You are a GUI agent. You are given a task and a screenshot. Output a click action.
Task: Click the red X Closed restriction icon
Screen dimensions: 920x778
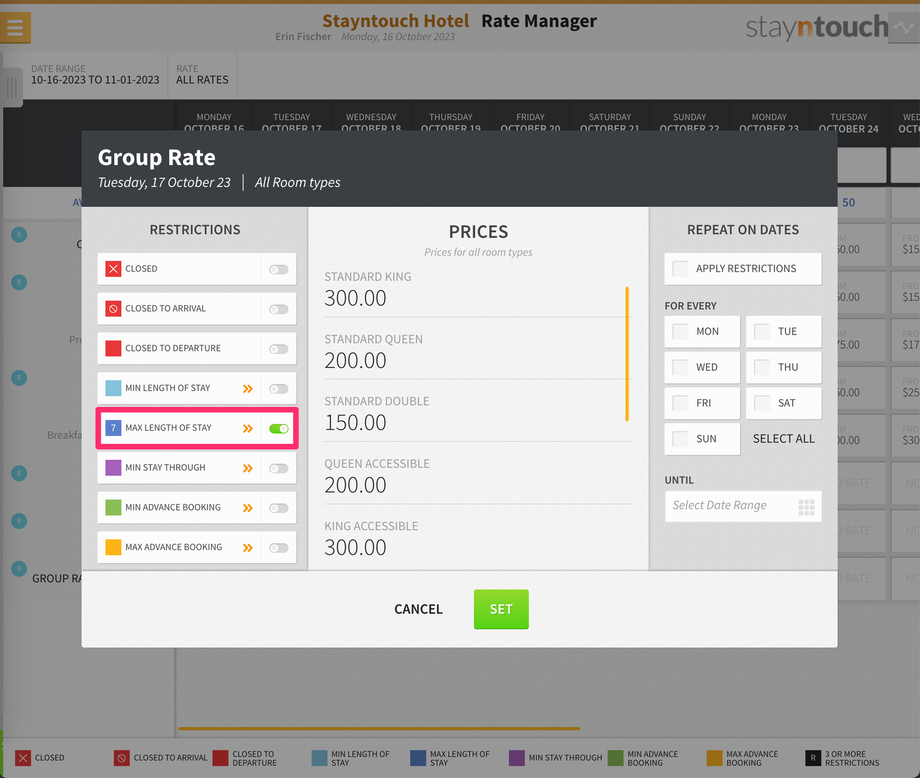(113, 269)
